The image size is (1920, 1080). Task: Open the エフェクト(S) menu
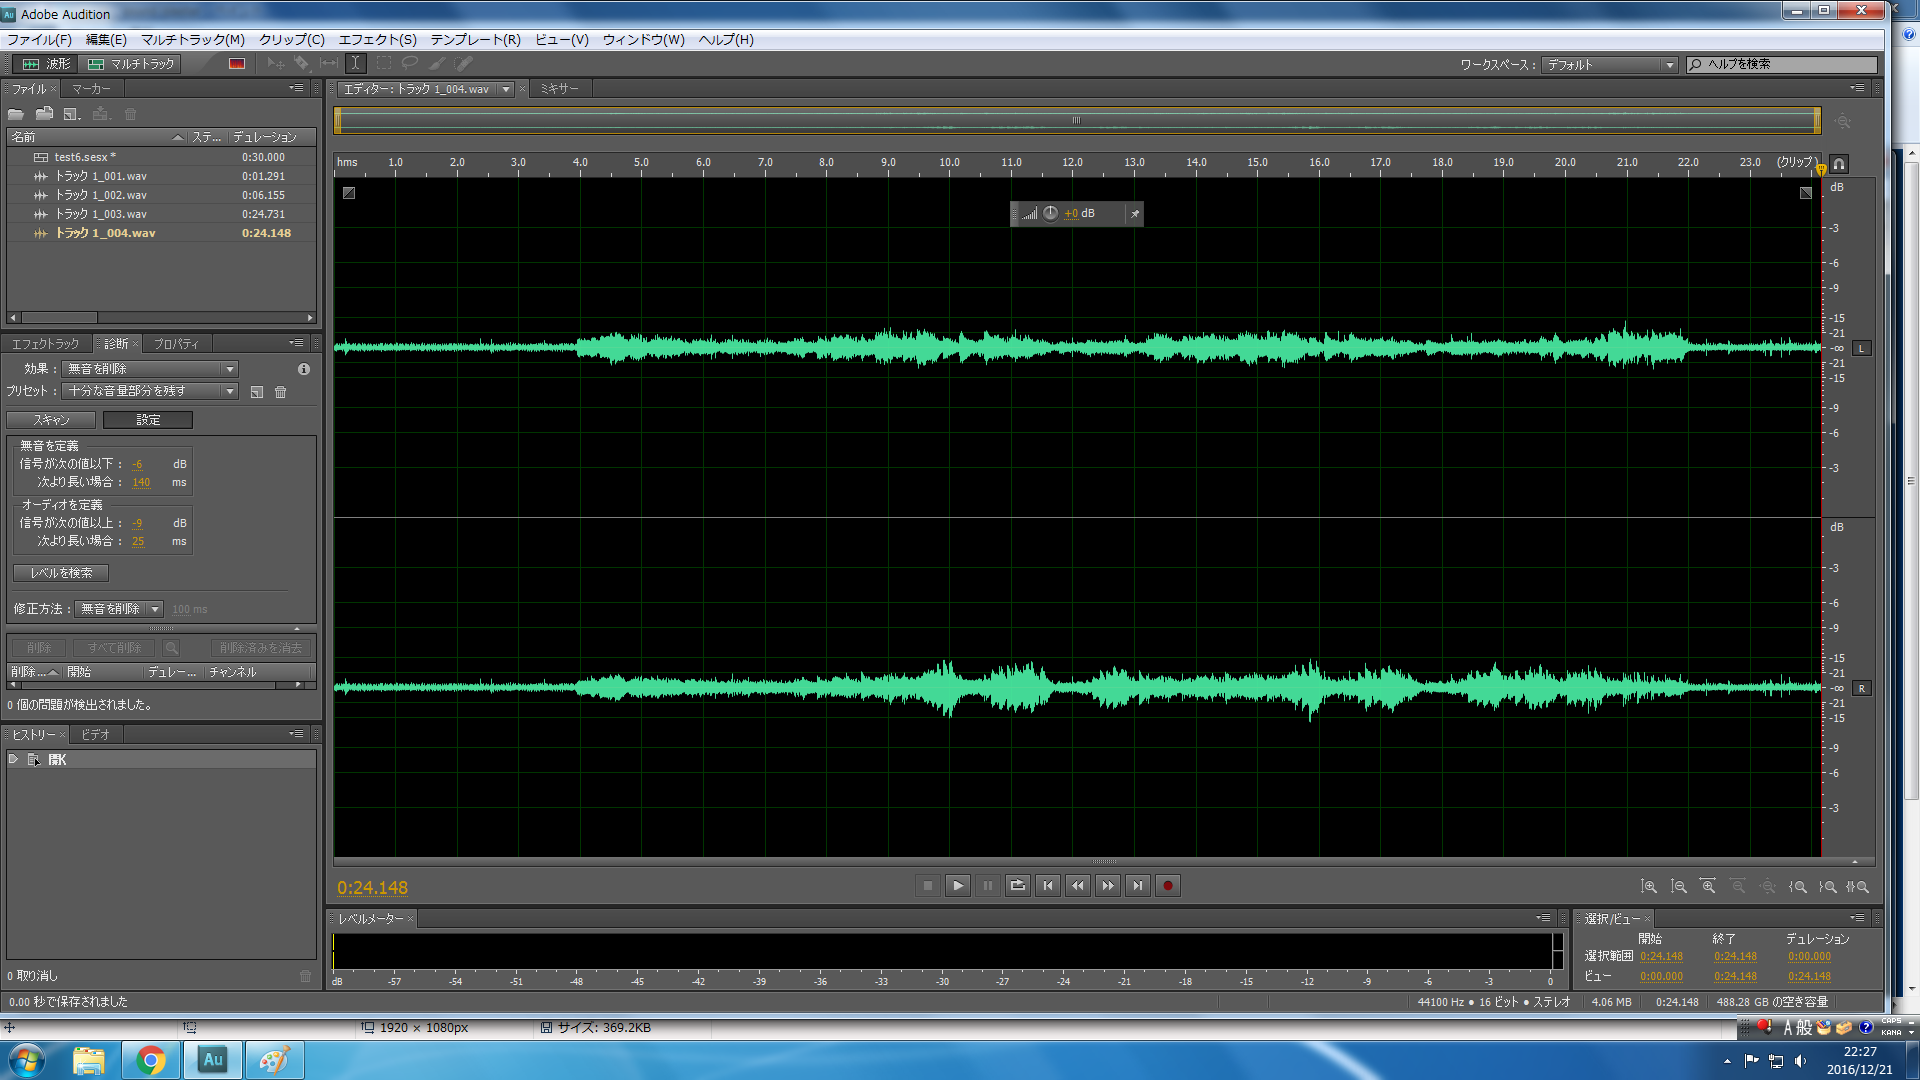pyautogui.click(x=377, y=40)
